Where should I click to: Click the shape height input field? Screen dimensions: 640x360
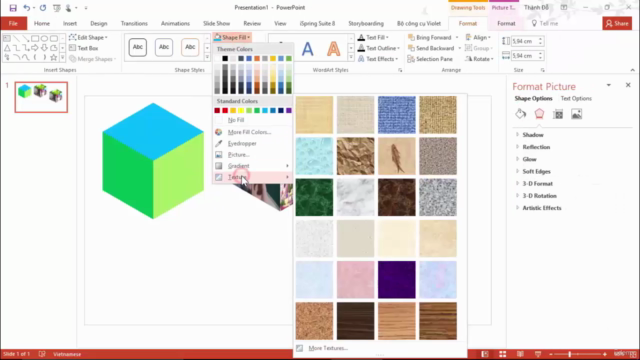[x=524, y=41]
